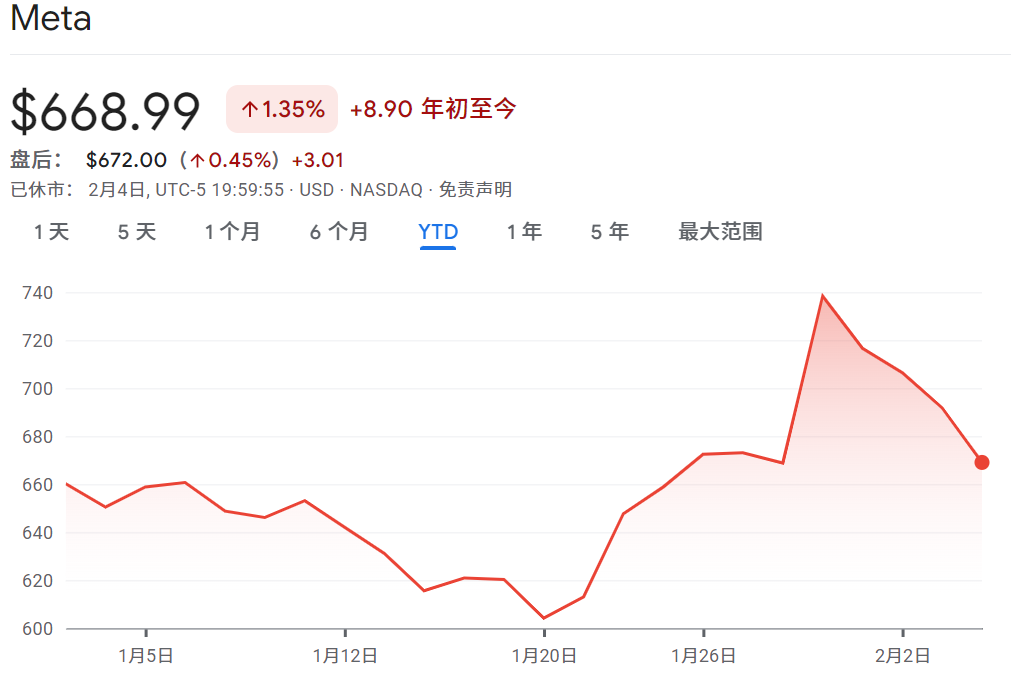Click the after-hours price $672.00
This screenshot has width=1011, height=676.
click(x=126, y=160)
